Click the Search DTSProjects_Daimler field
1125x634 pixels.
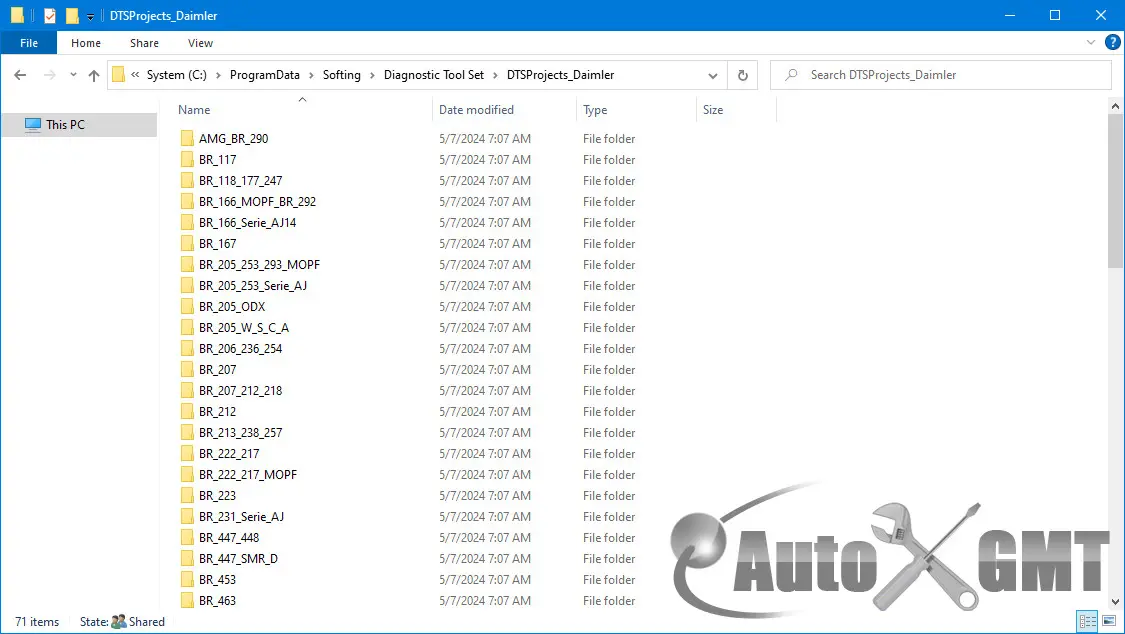(x=941, y=75)
